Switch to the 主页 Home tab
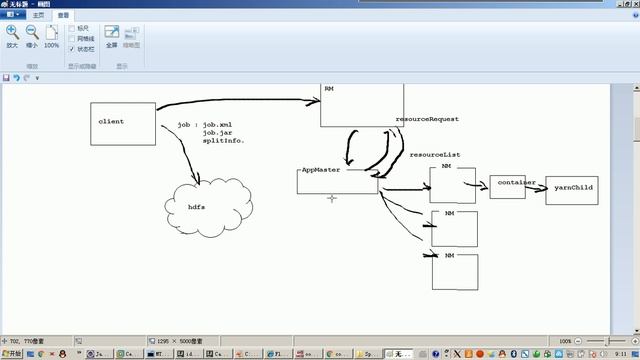Image resolution: width=640 pixels, height=360 pixels. click(x=38, y=15)
